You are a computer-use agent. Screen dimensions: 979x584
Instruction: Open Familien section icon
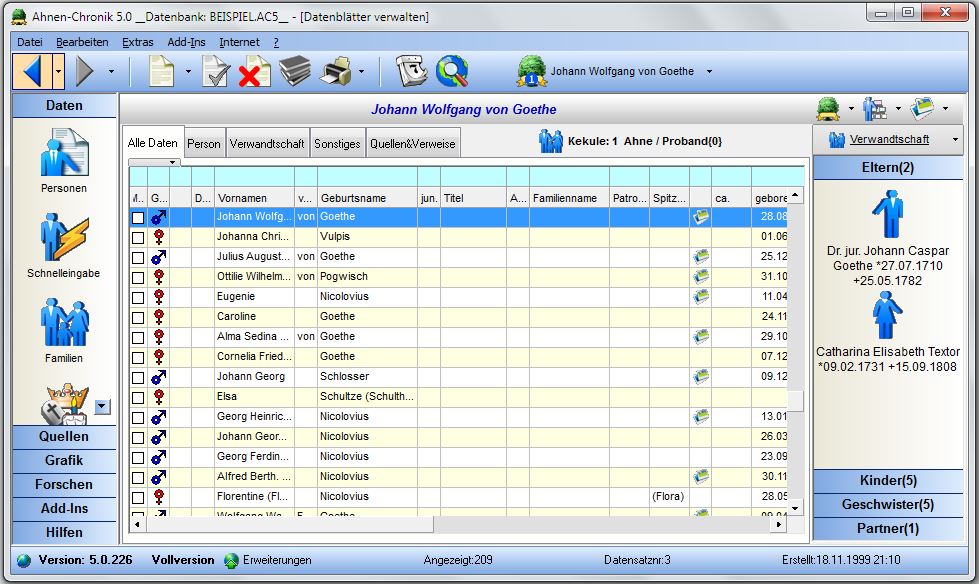tap(64, 322)
